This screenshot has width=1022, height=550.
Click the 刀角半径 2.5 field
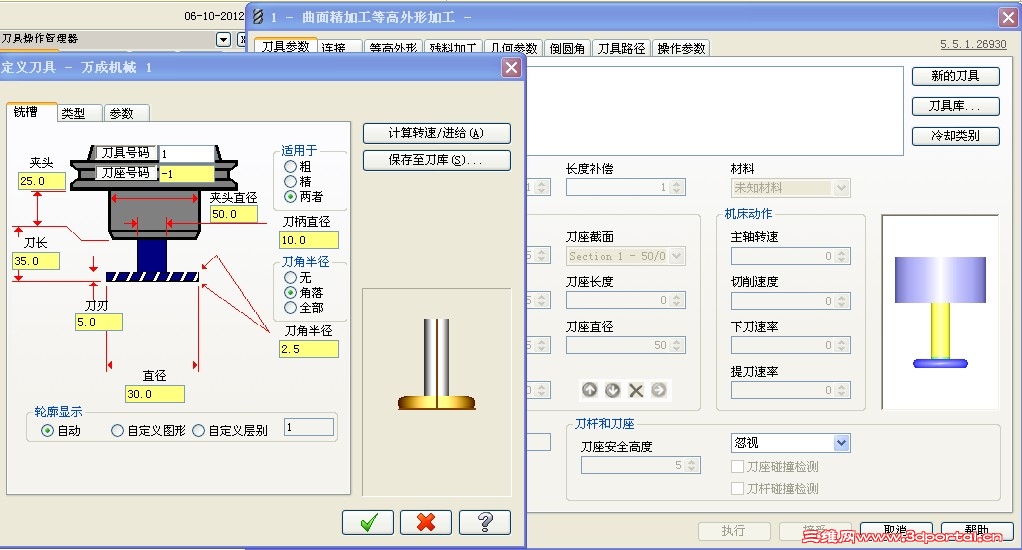click(308, 349)
